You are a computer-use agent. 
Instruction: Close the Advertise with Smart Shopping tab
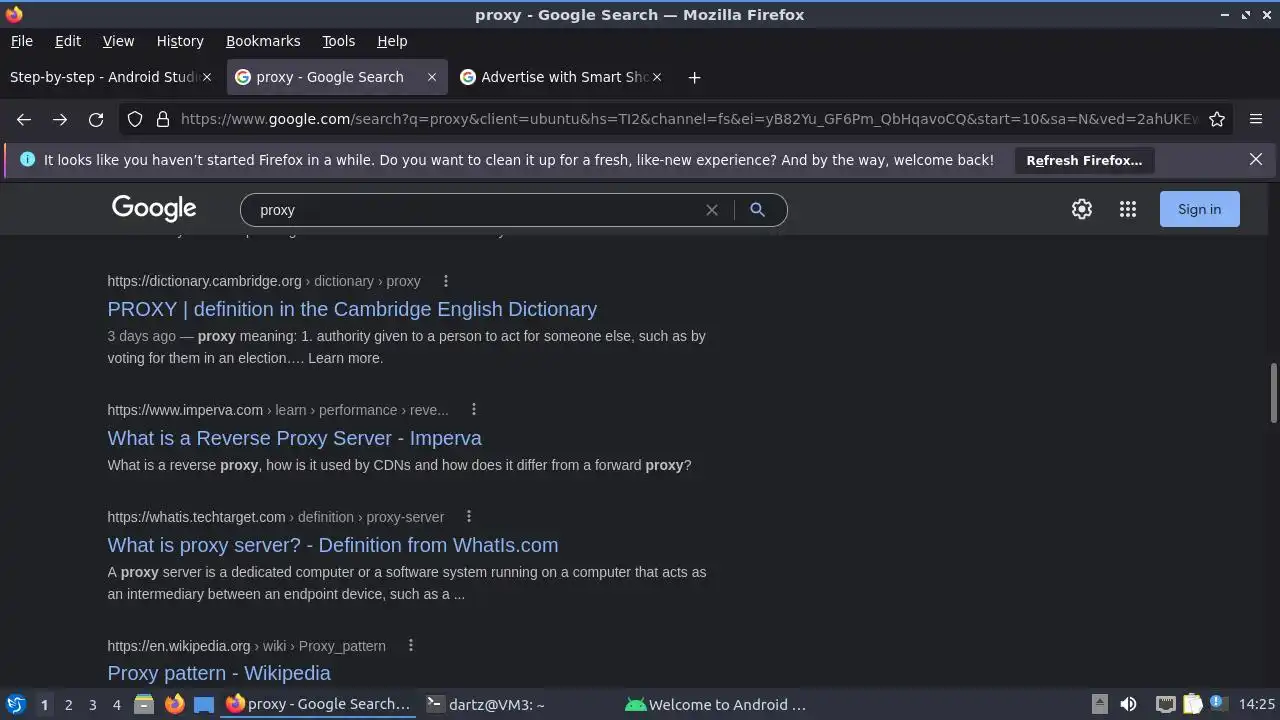(657, 77)
